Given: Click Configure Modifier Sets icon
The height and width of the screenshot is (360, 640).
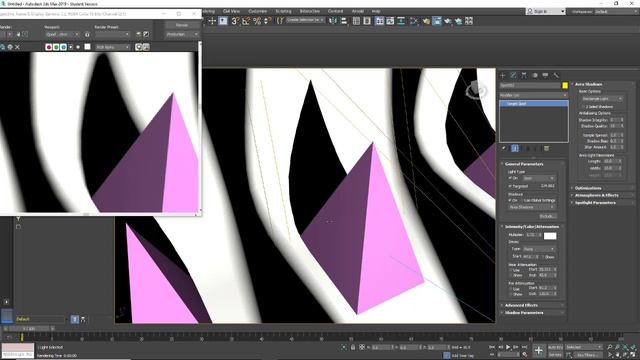Looking at the screenshot, I should coord(547,149).
